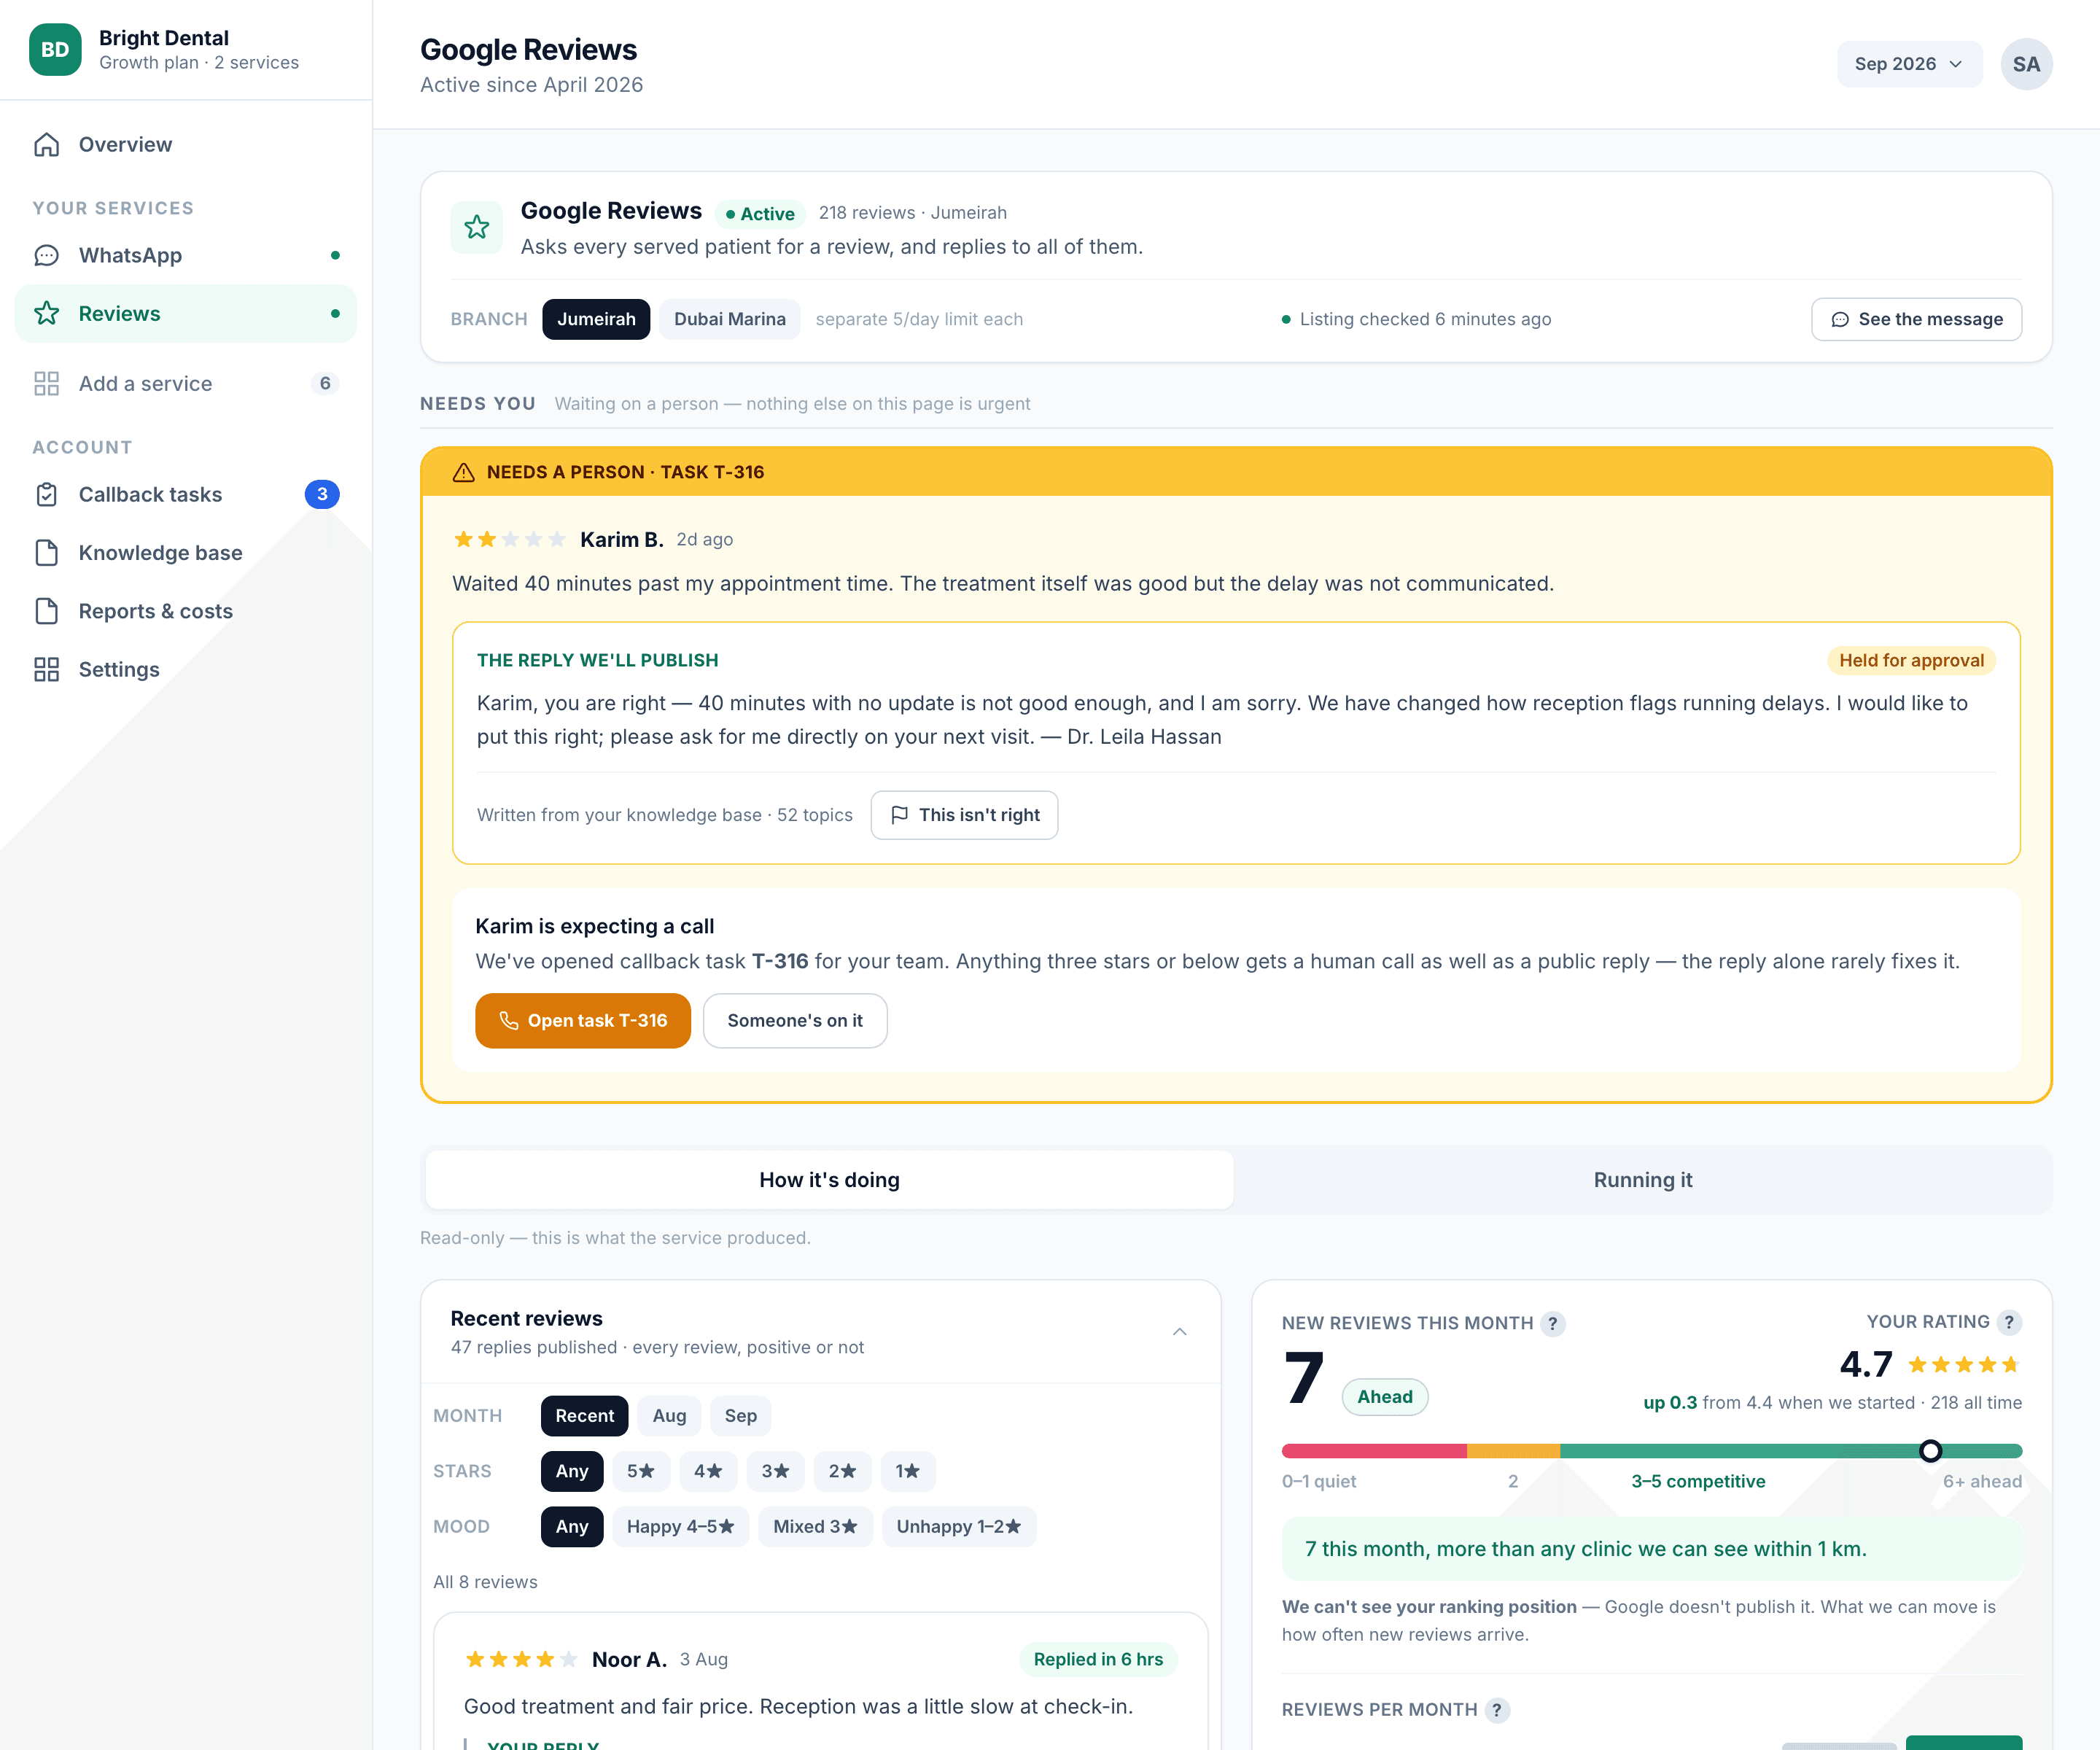Click the warning triangle in task T-316 banner
This screenshot has width=2100, height=1750.
[x=464, y=472]
